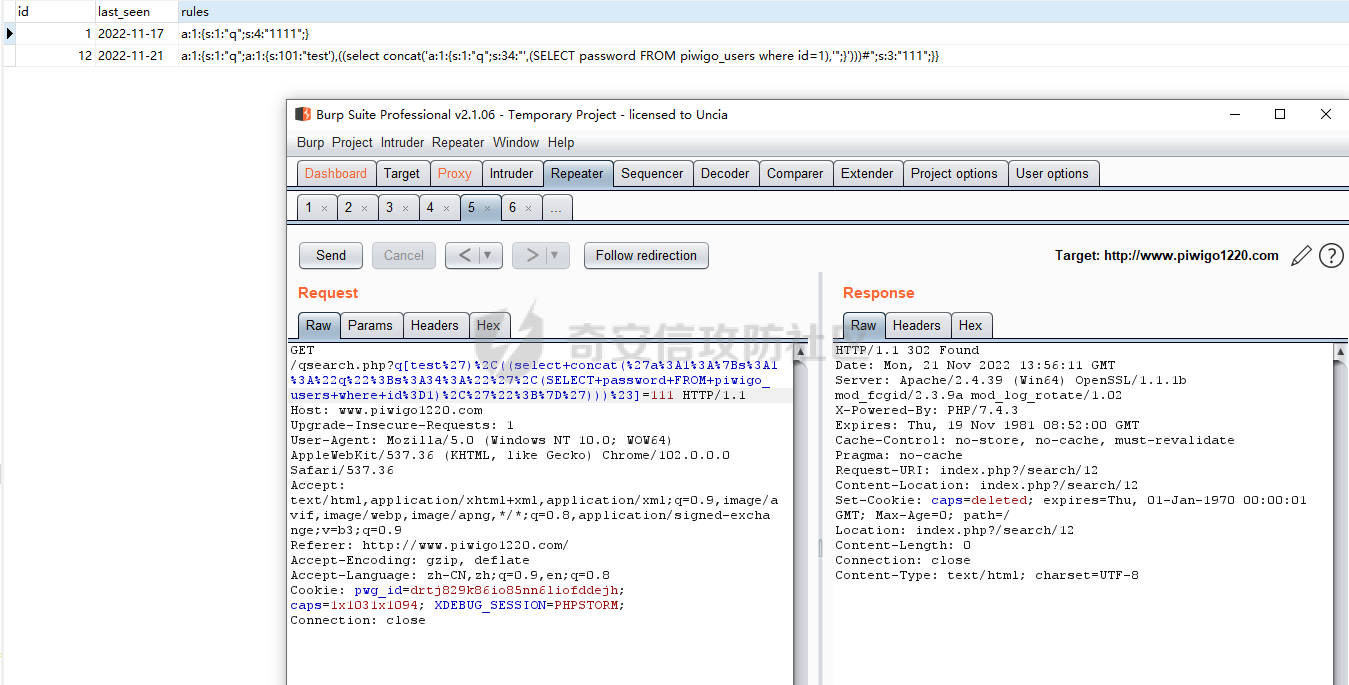Click the 'Content-Length: 0' response line
The width and height of the screenshot is (1349, 685).
pyautogui.click(x=902, y=545)
